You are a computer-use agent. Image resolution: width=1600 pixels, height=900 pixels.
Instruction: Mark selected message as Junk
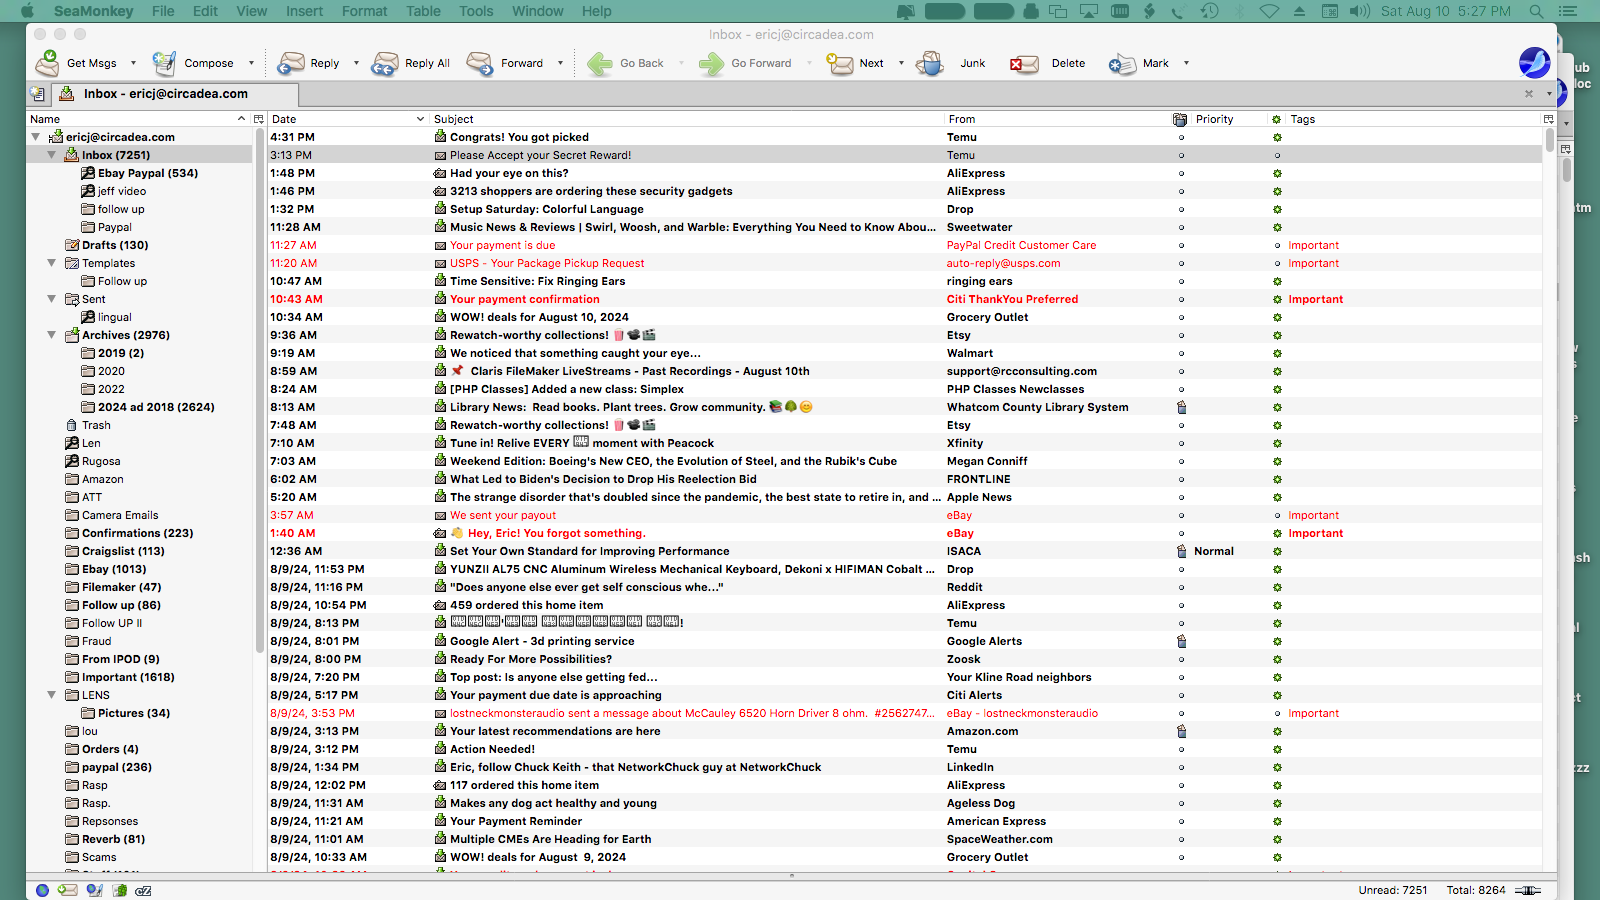pyautogui.click(x=930, y=63)
